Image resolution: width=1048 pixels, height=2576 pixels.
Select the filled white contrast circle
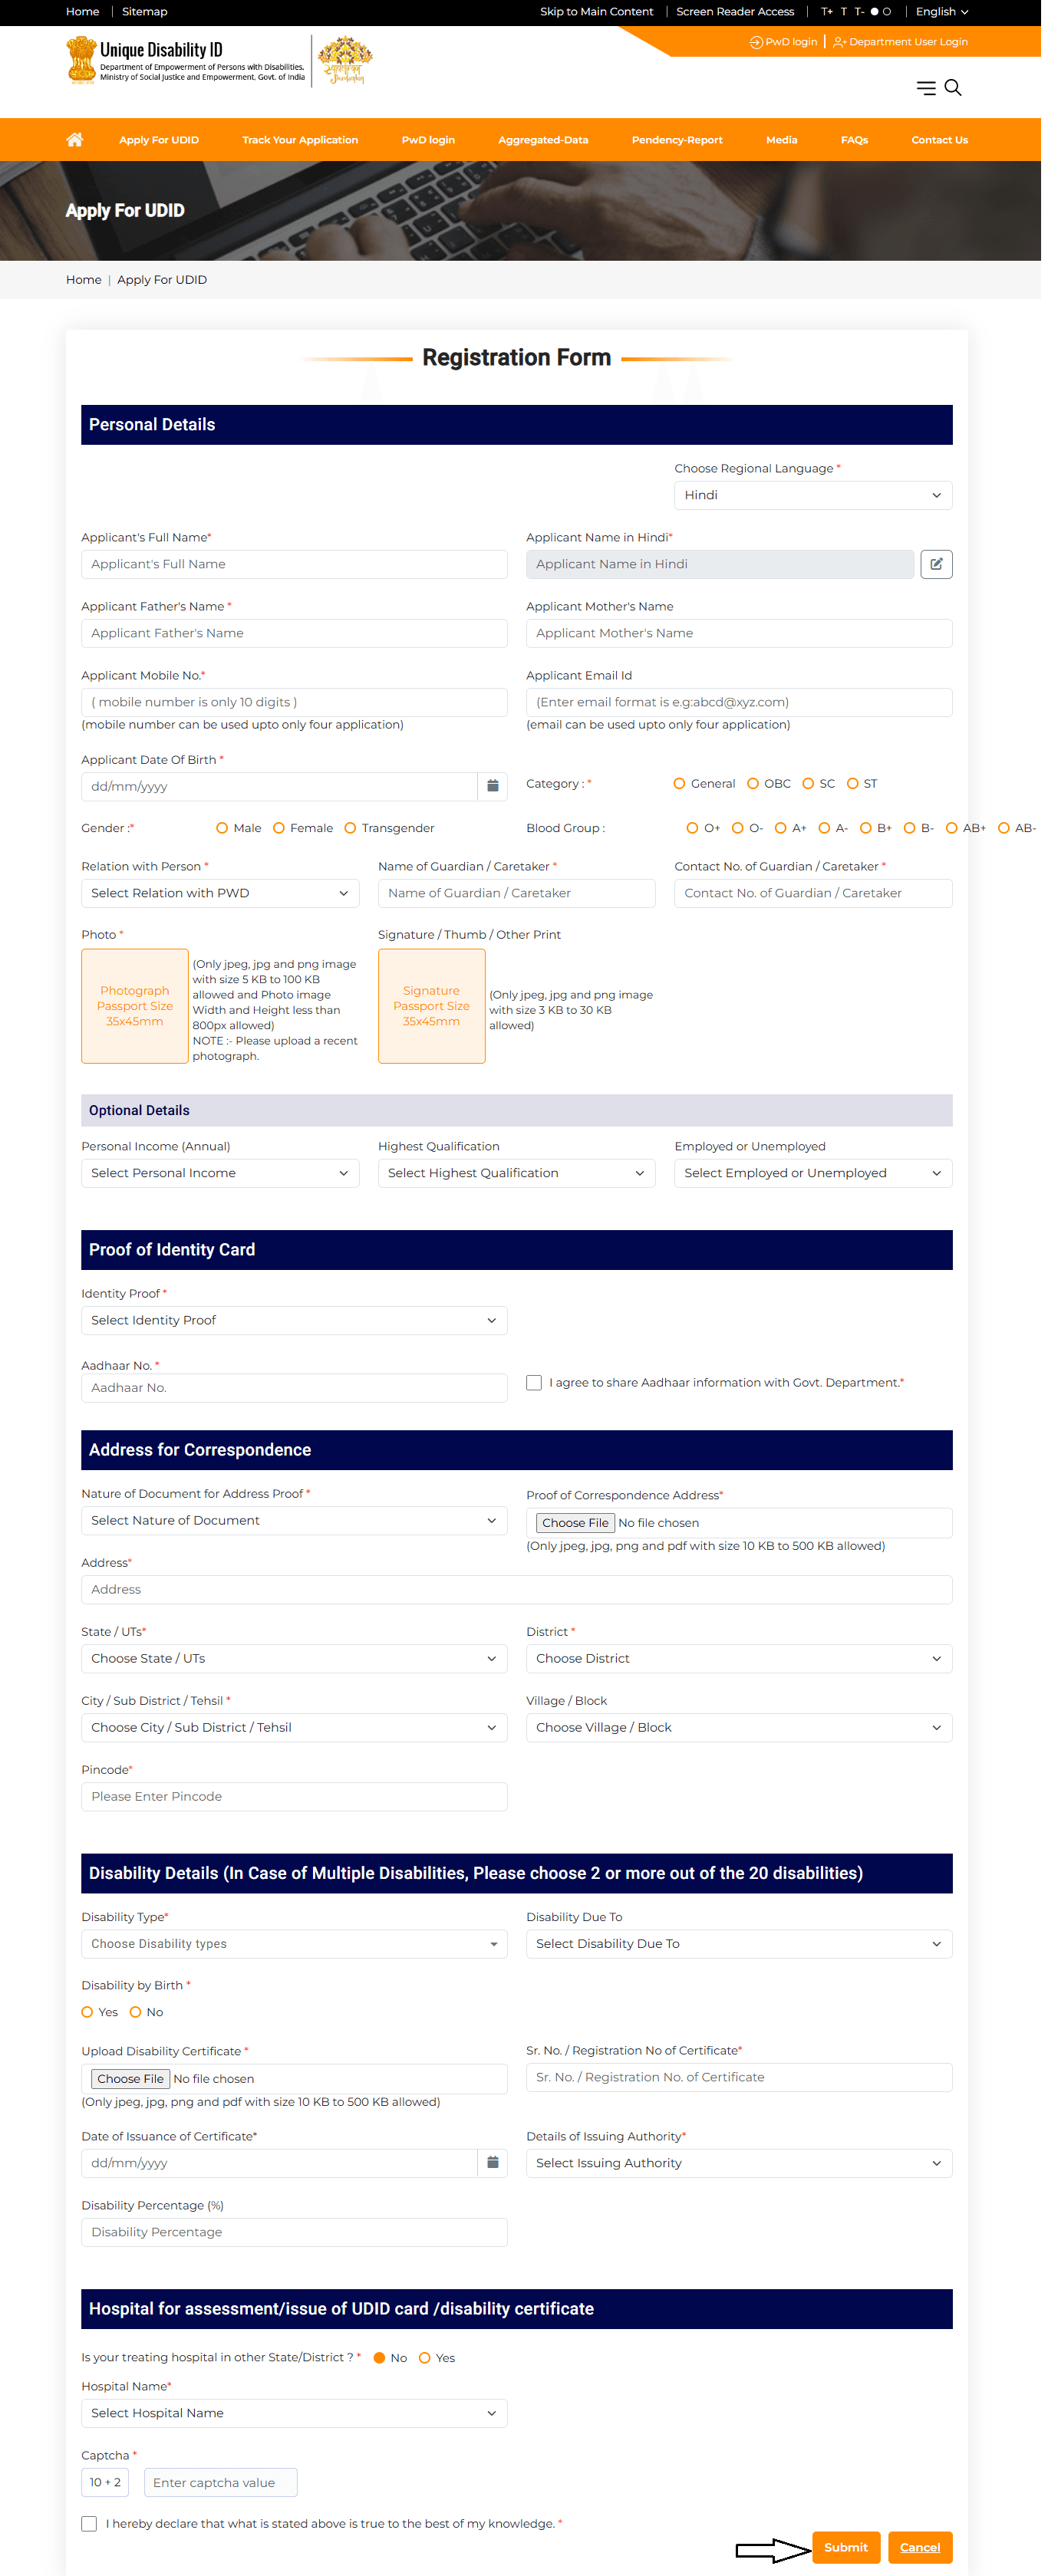874,12
